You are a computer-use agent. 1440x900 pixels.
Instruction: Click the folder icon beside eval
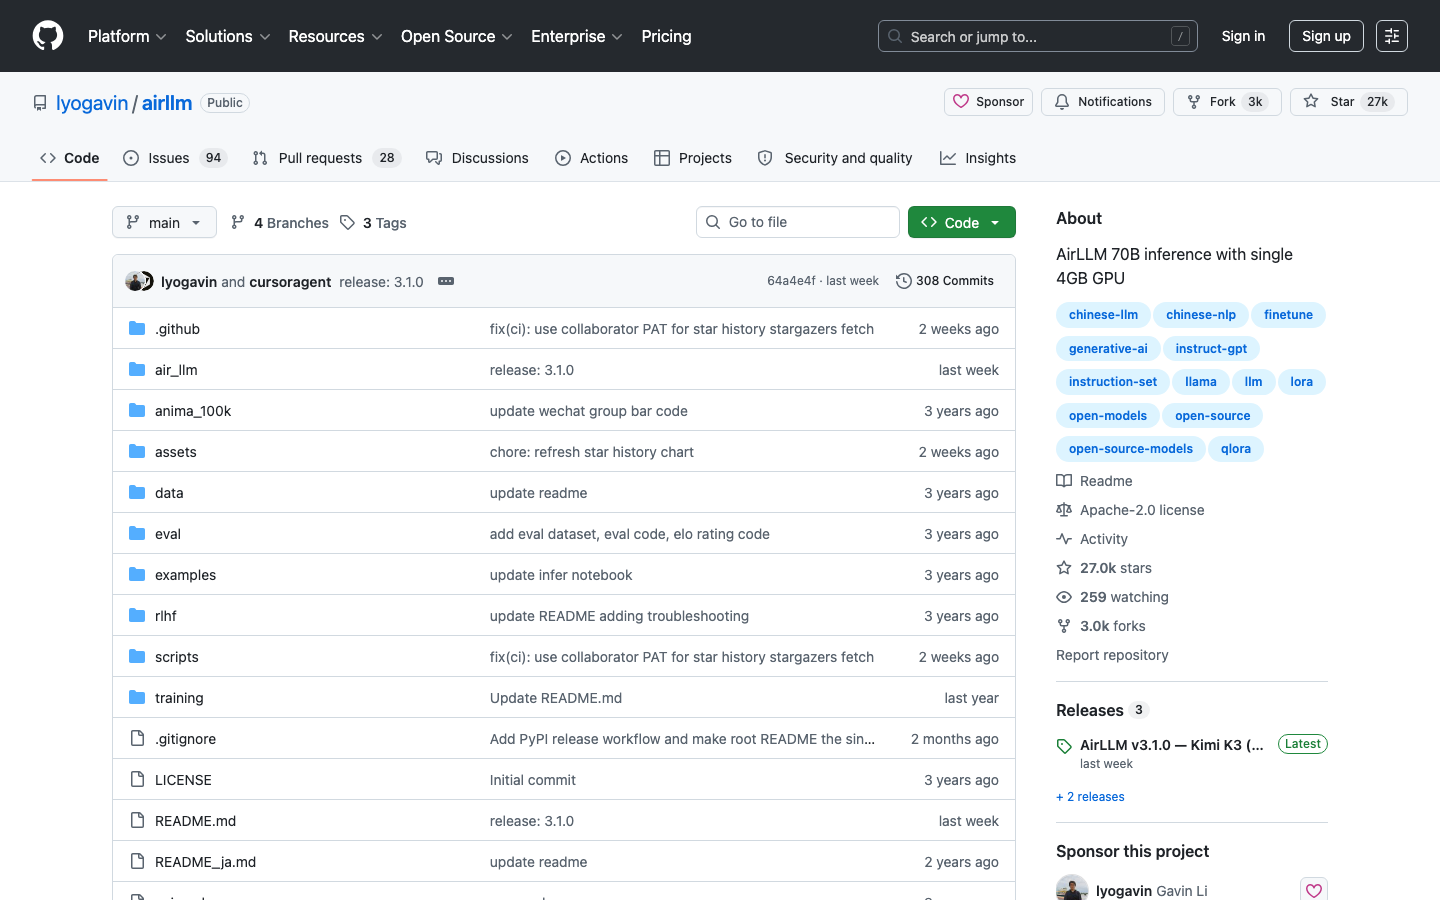point(137,533)
